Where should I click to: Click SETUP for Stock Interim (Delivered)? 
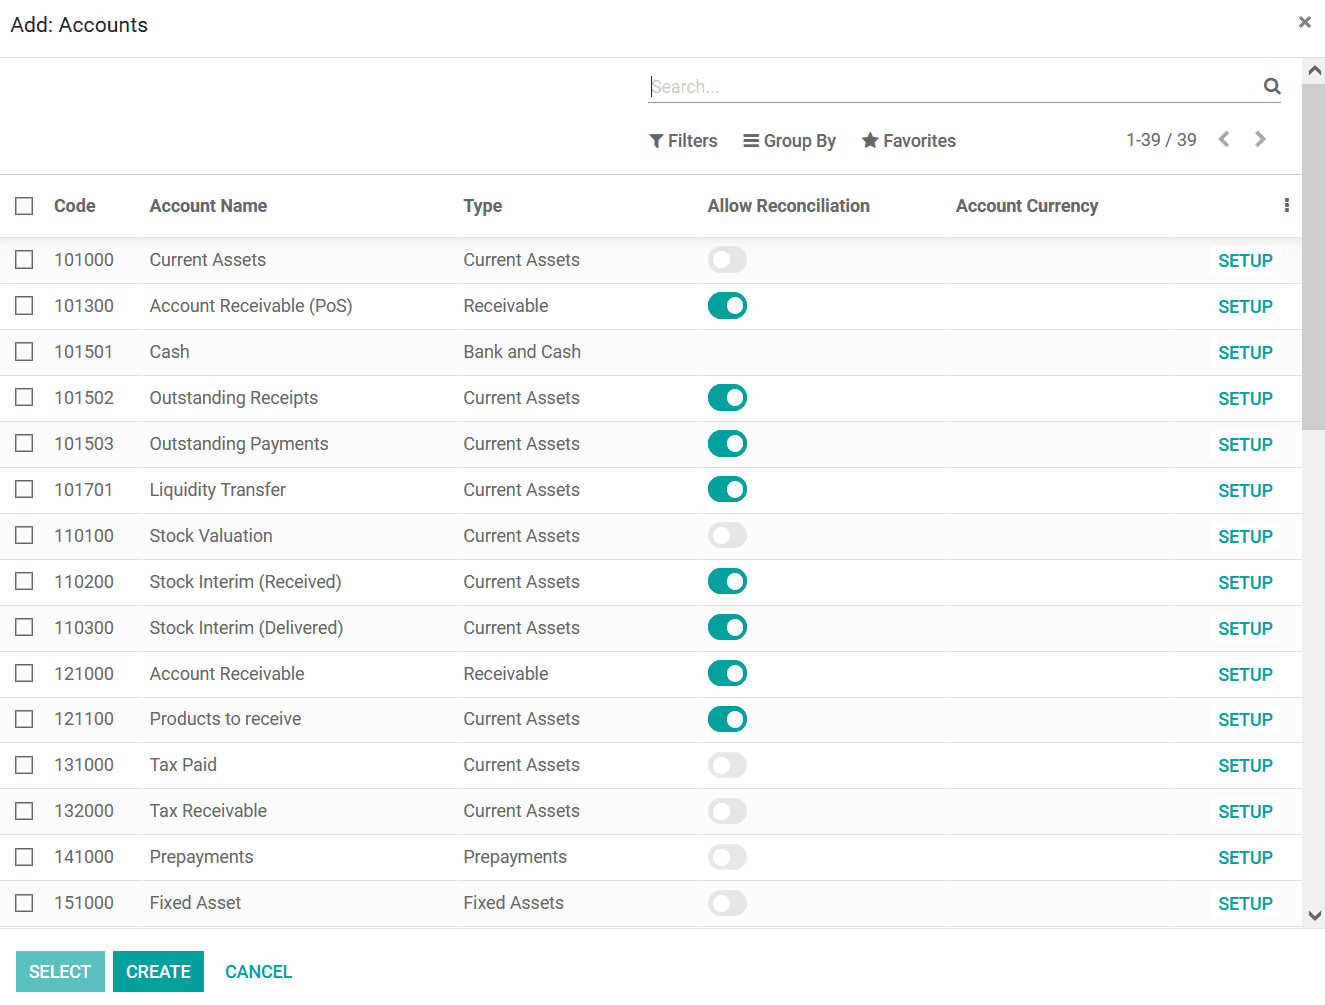click(1245, 629)
